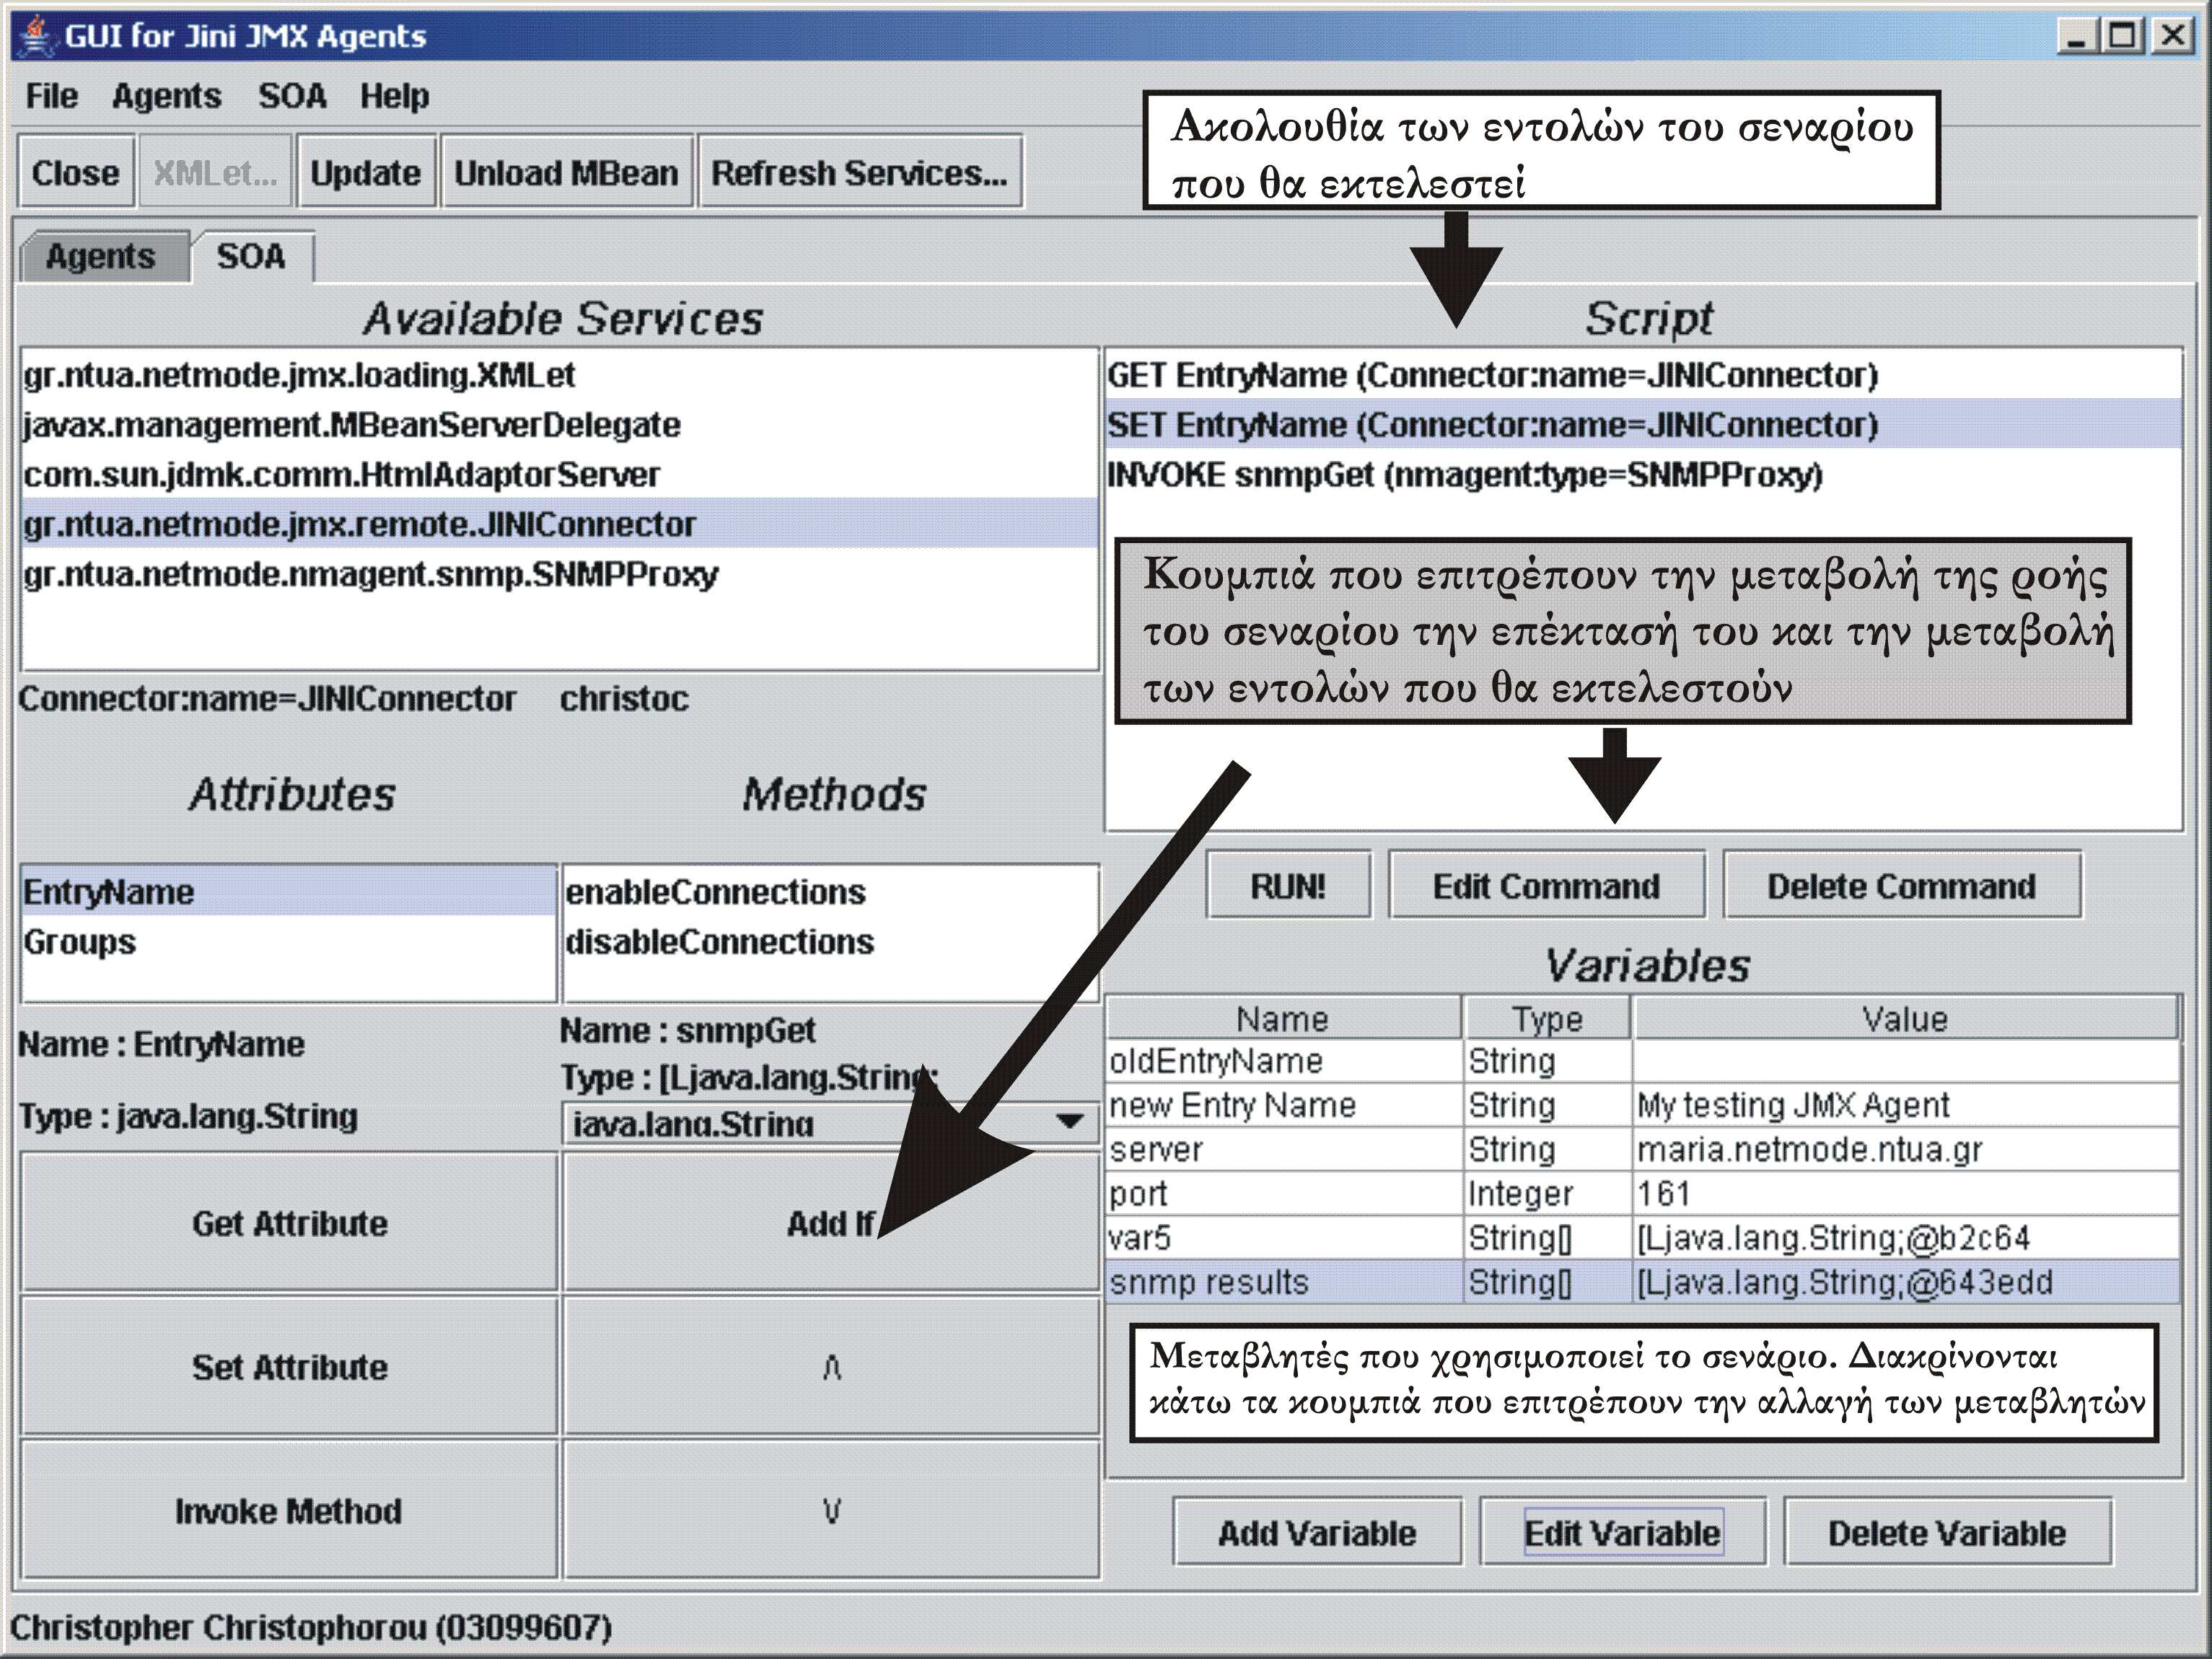Click value cell maria.netmode.ntua.gr

pos(1905,1149)
